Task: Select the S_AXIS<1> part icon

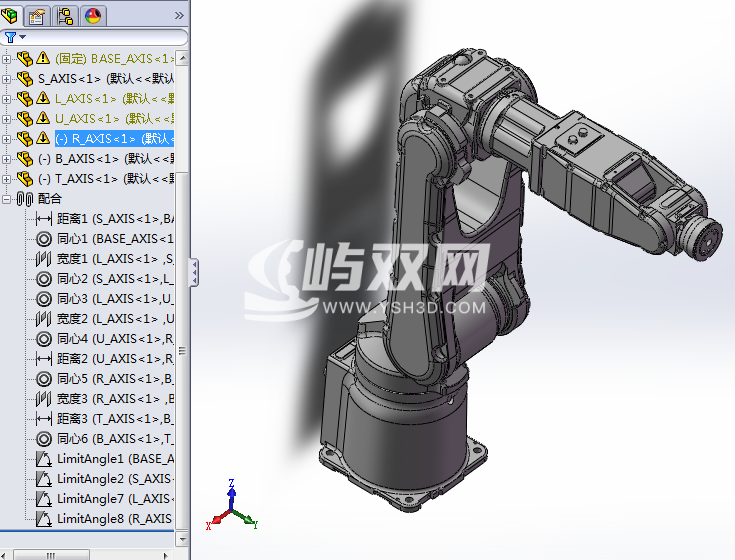Action: [x=25, y=79]
